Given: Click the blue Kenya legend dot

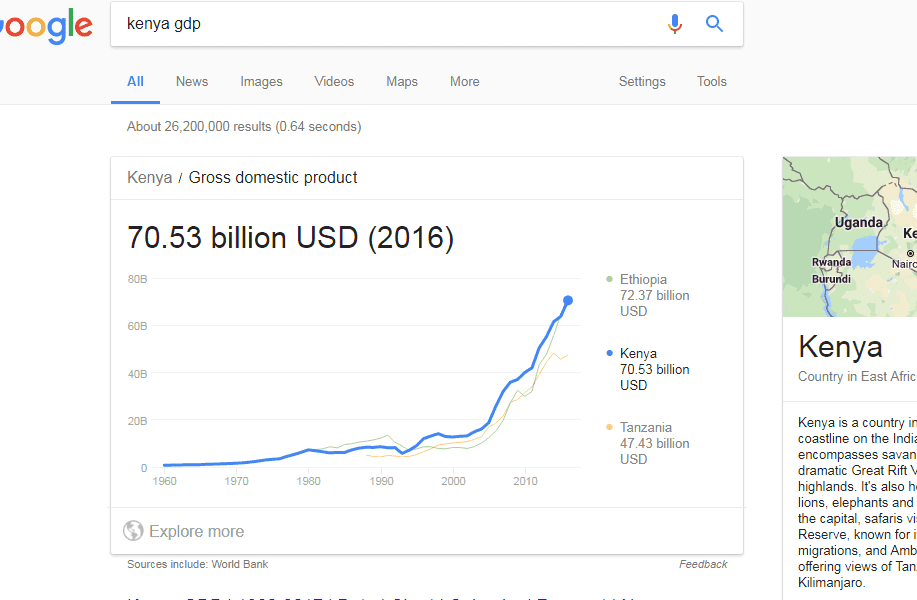Looking at the screenshot, I should [609, 353].
